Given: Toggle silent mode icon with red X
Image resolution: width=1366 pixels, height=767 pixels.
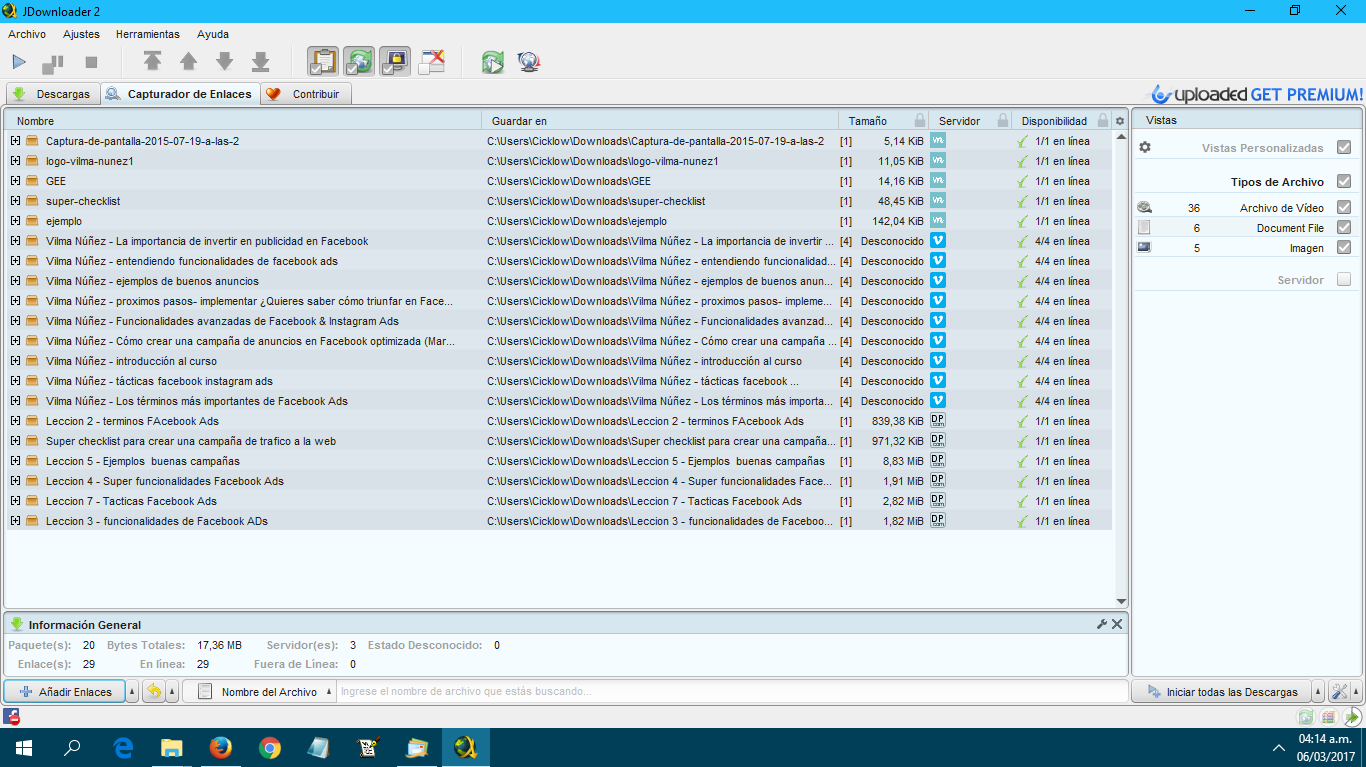Looking at the screenshot, I should pyautogui.click(x=431, y=62).
